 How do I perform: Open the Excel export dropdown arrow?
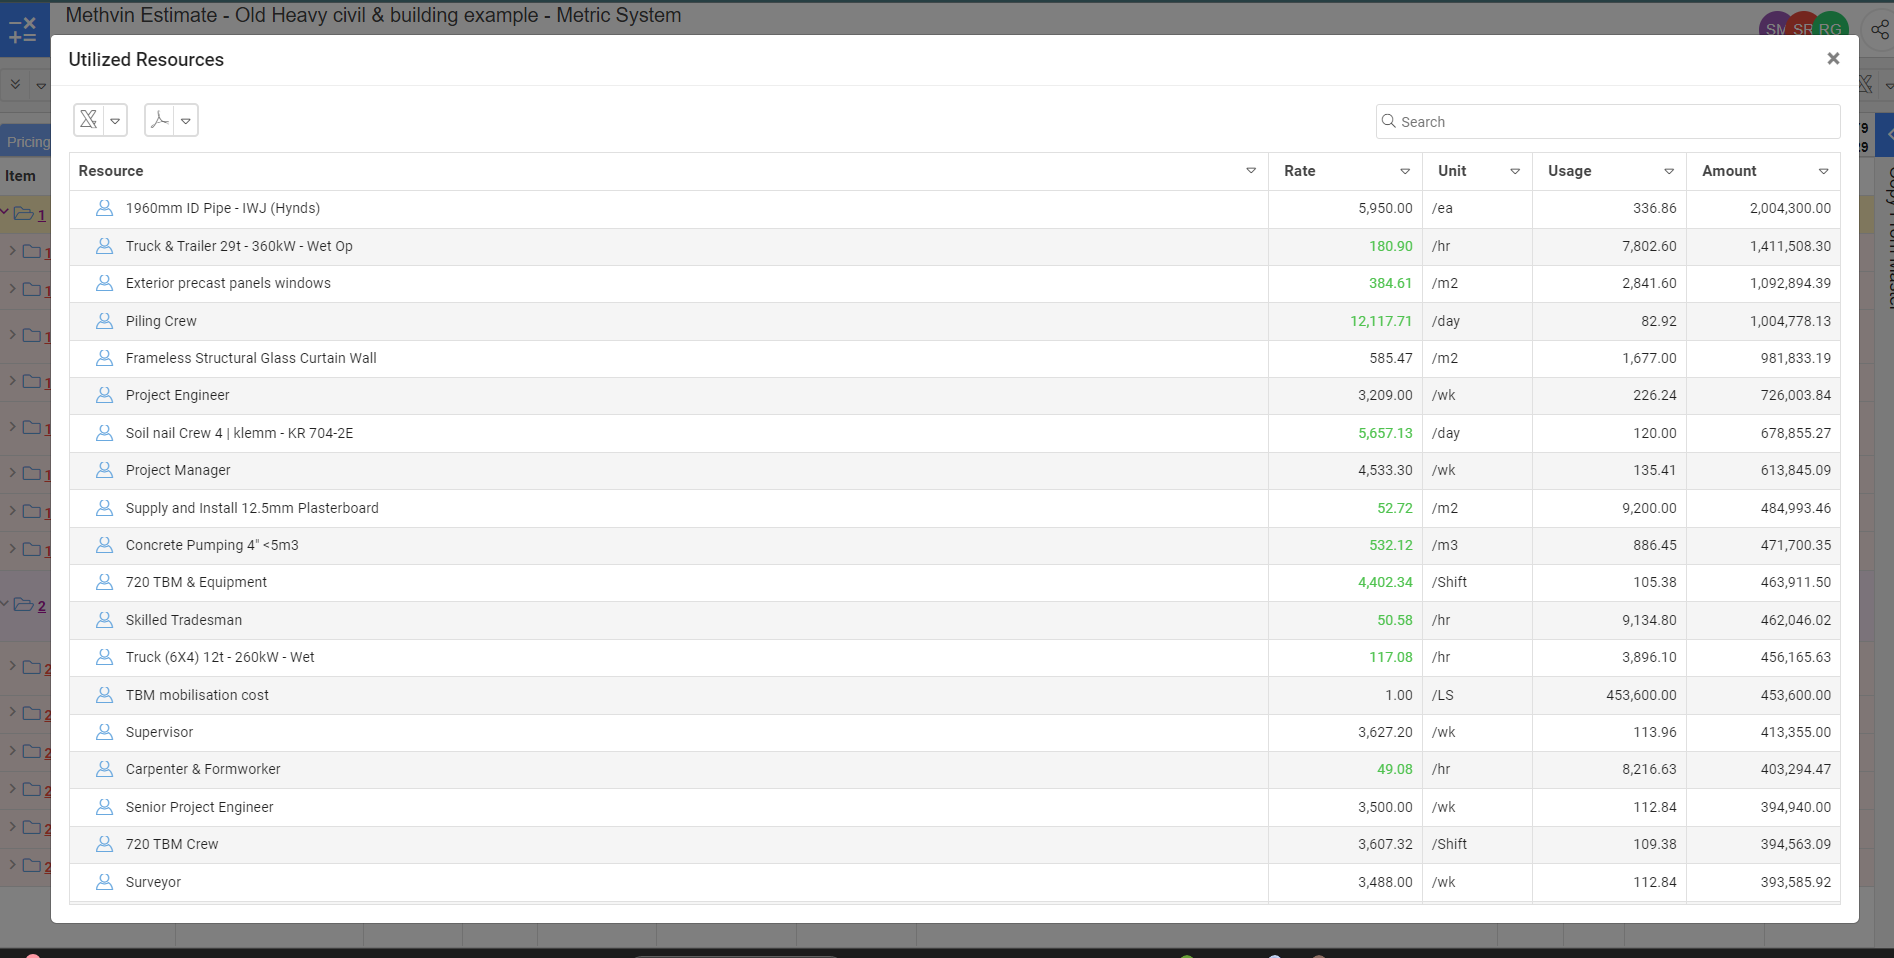click(x=116, y=121)
